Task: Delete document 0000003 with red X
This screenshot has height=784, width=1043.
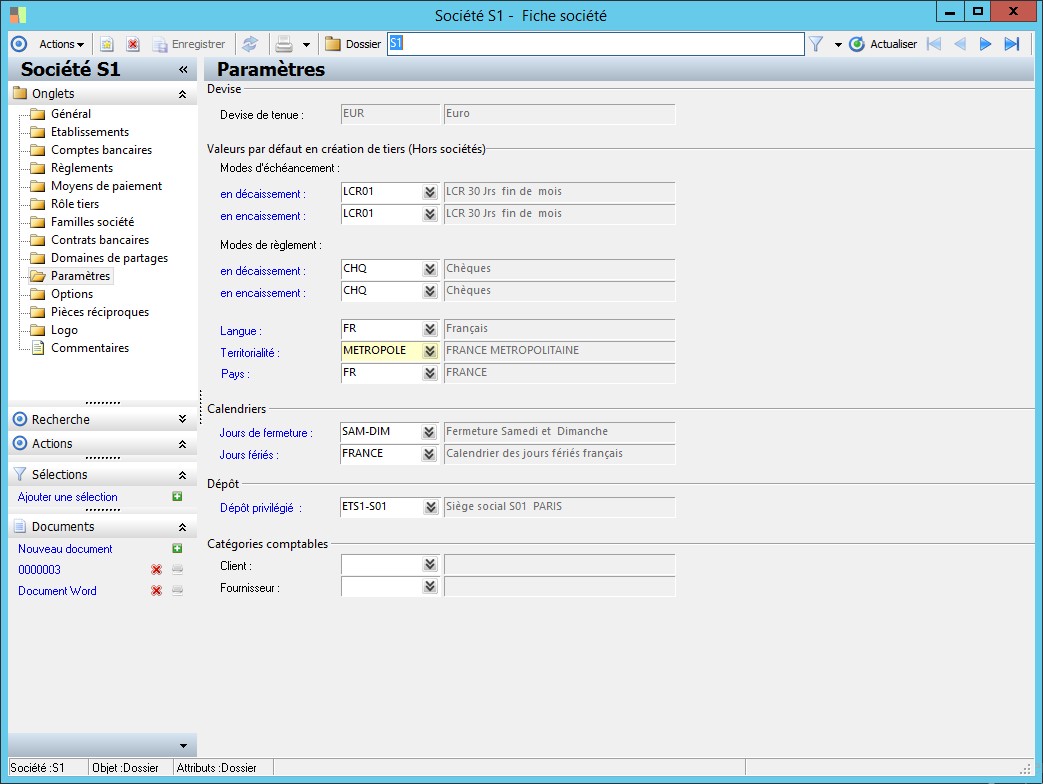Action: pyautogui.click(x=156, y=569)
